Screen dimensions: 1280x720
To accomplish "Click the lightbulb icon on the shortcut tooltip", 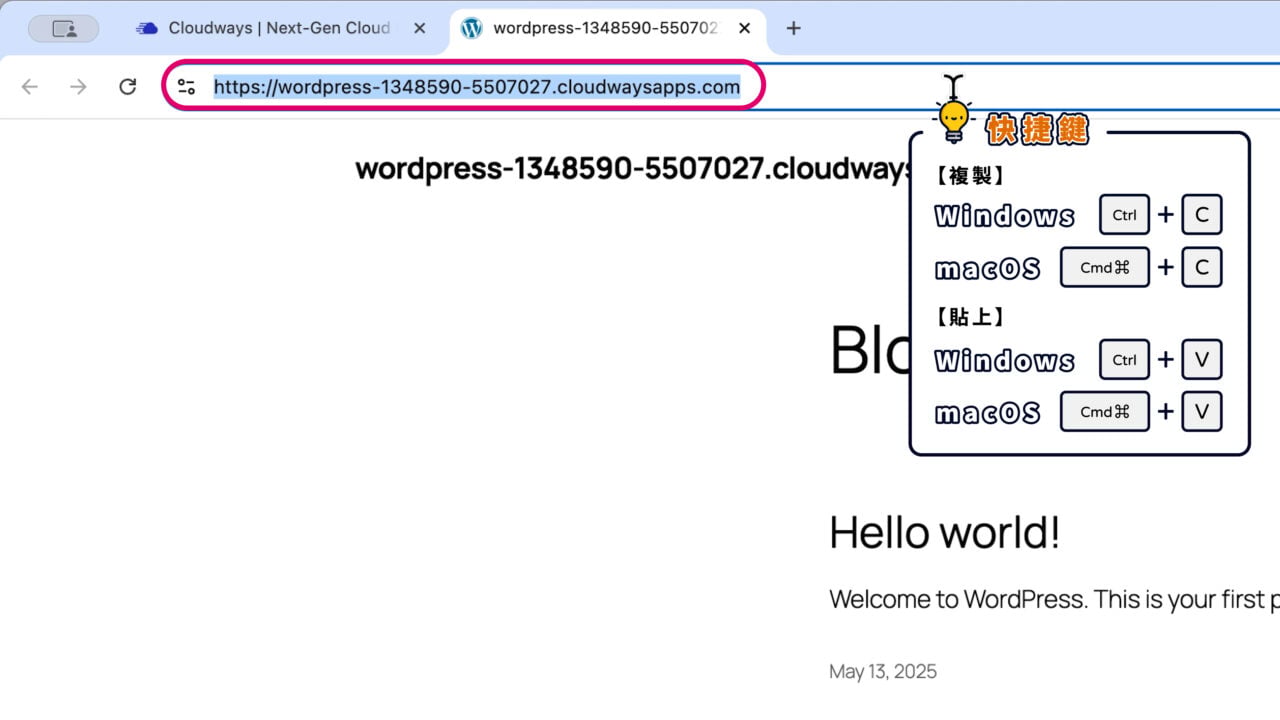I will pyautogui.click(x=953, y=118).
